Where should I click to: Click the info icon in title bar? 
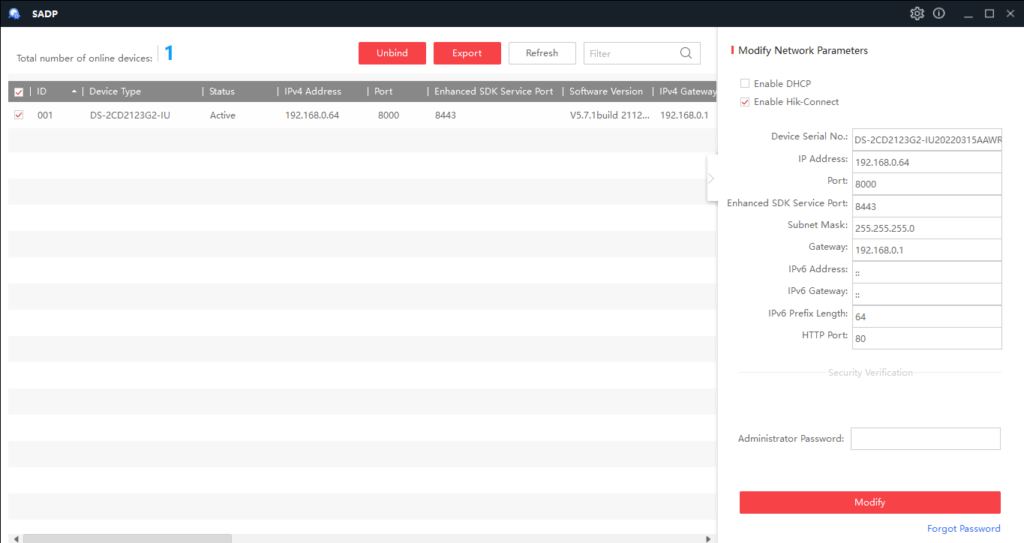pyautogui.click(x=939, y=13)
